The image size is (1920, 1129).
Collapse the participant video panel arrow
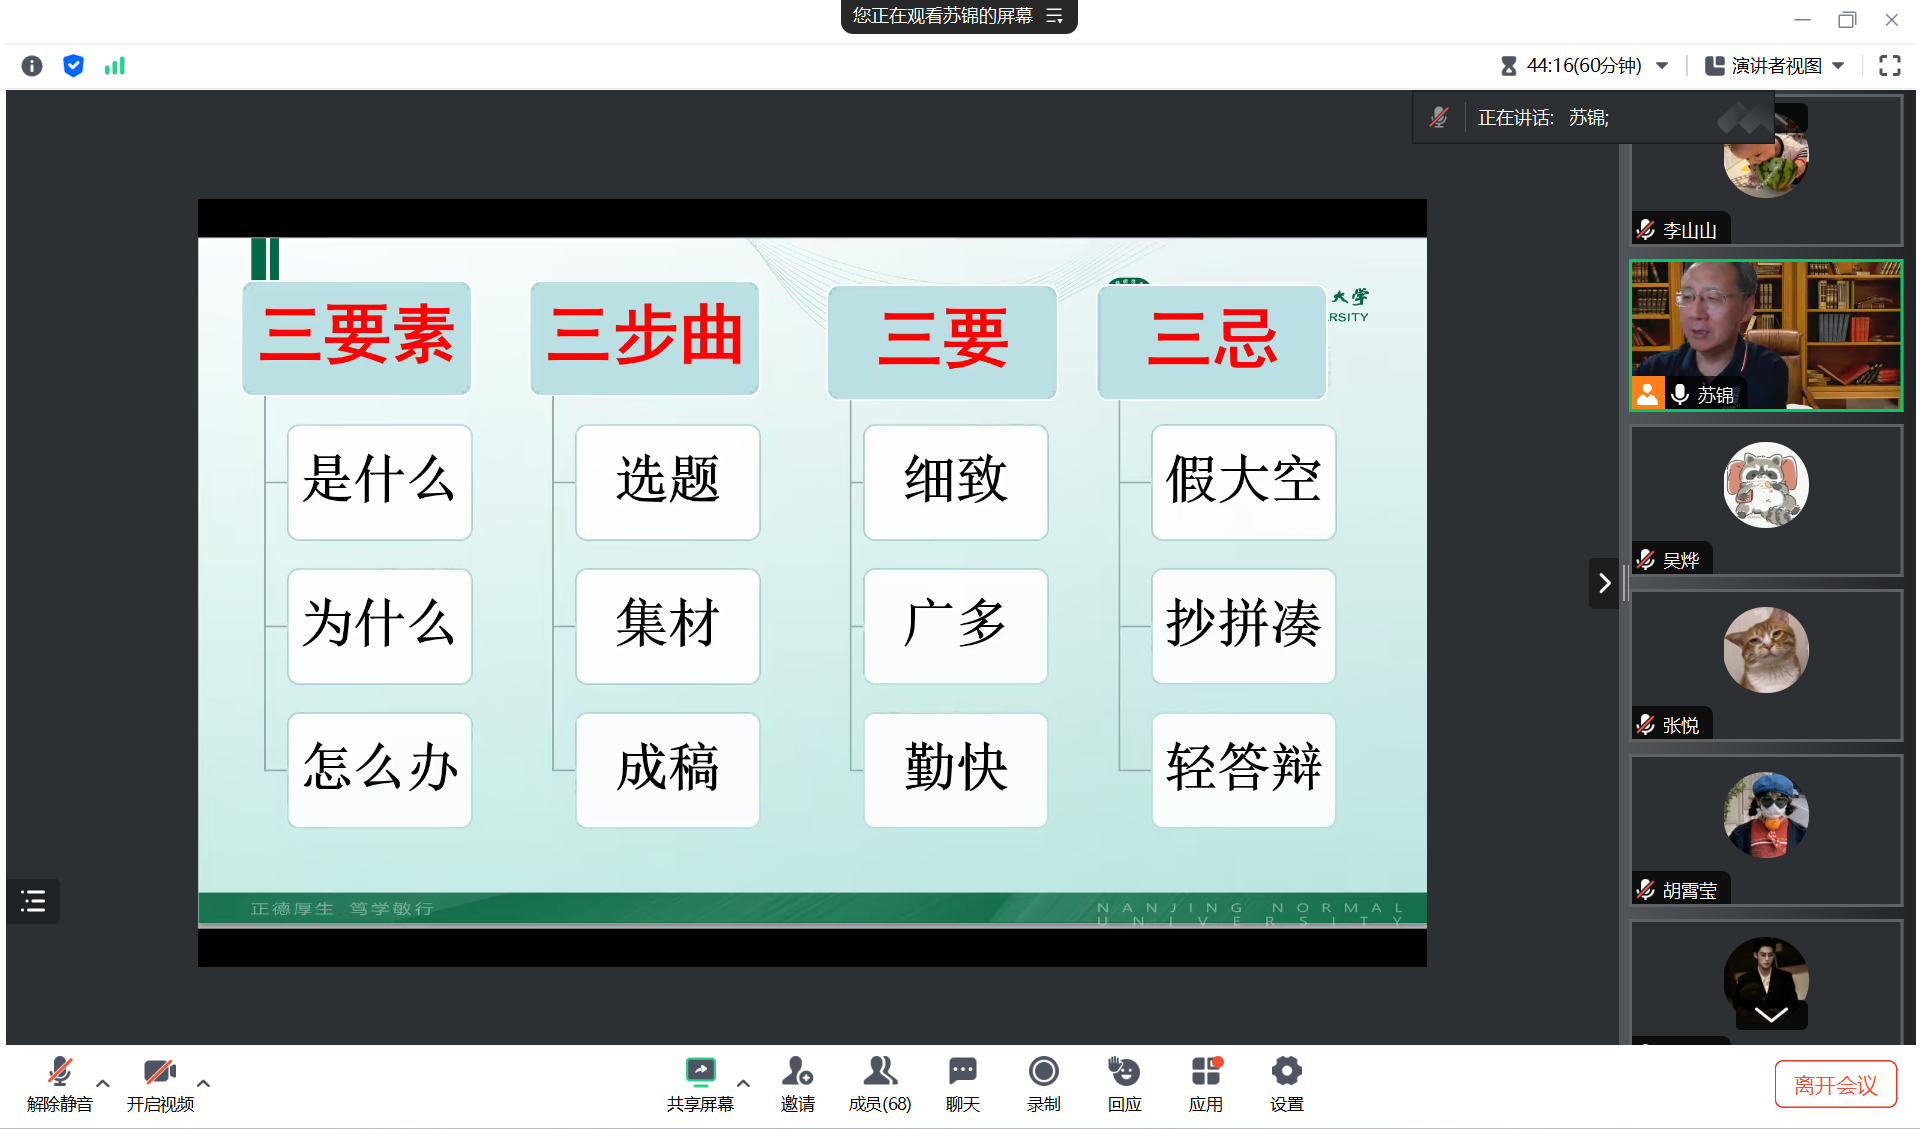(x=1604, y=583)
